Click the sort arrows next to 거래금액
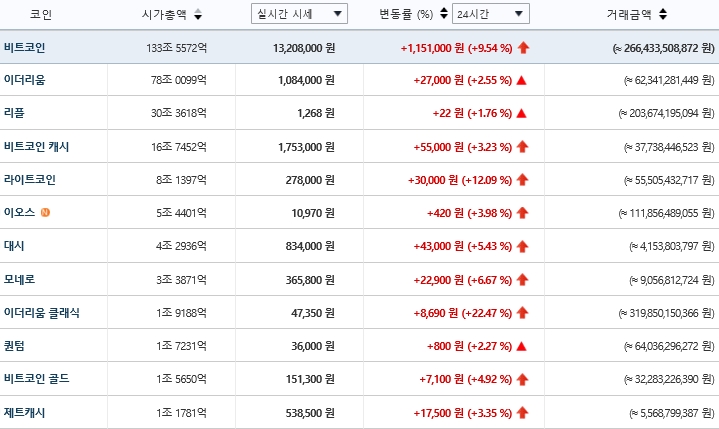This screenshot has height=429, width=719. point(663,15)
